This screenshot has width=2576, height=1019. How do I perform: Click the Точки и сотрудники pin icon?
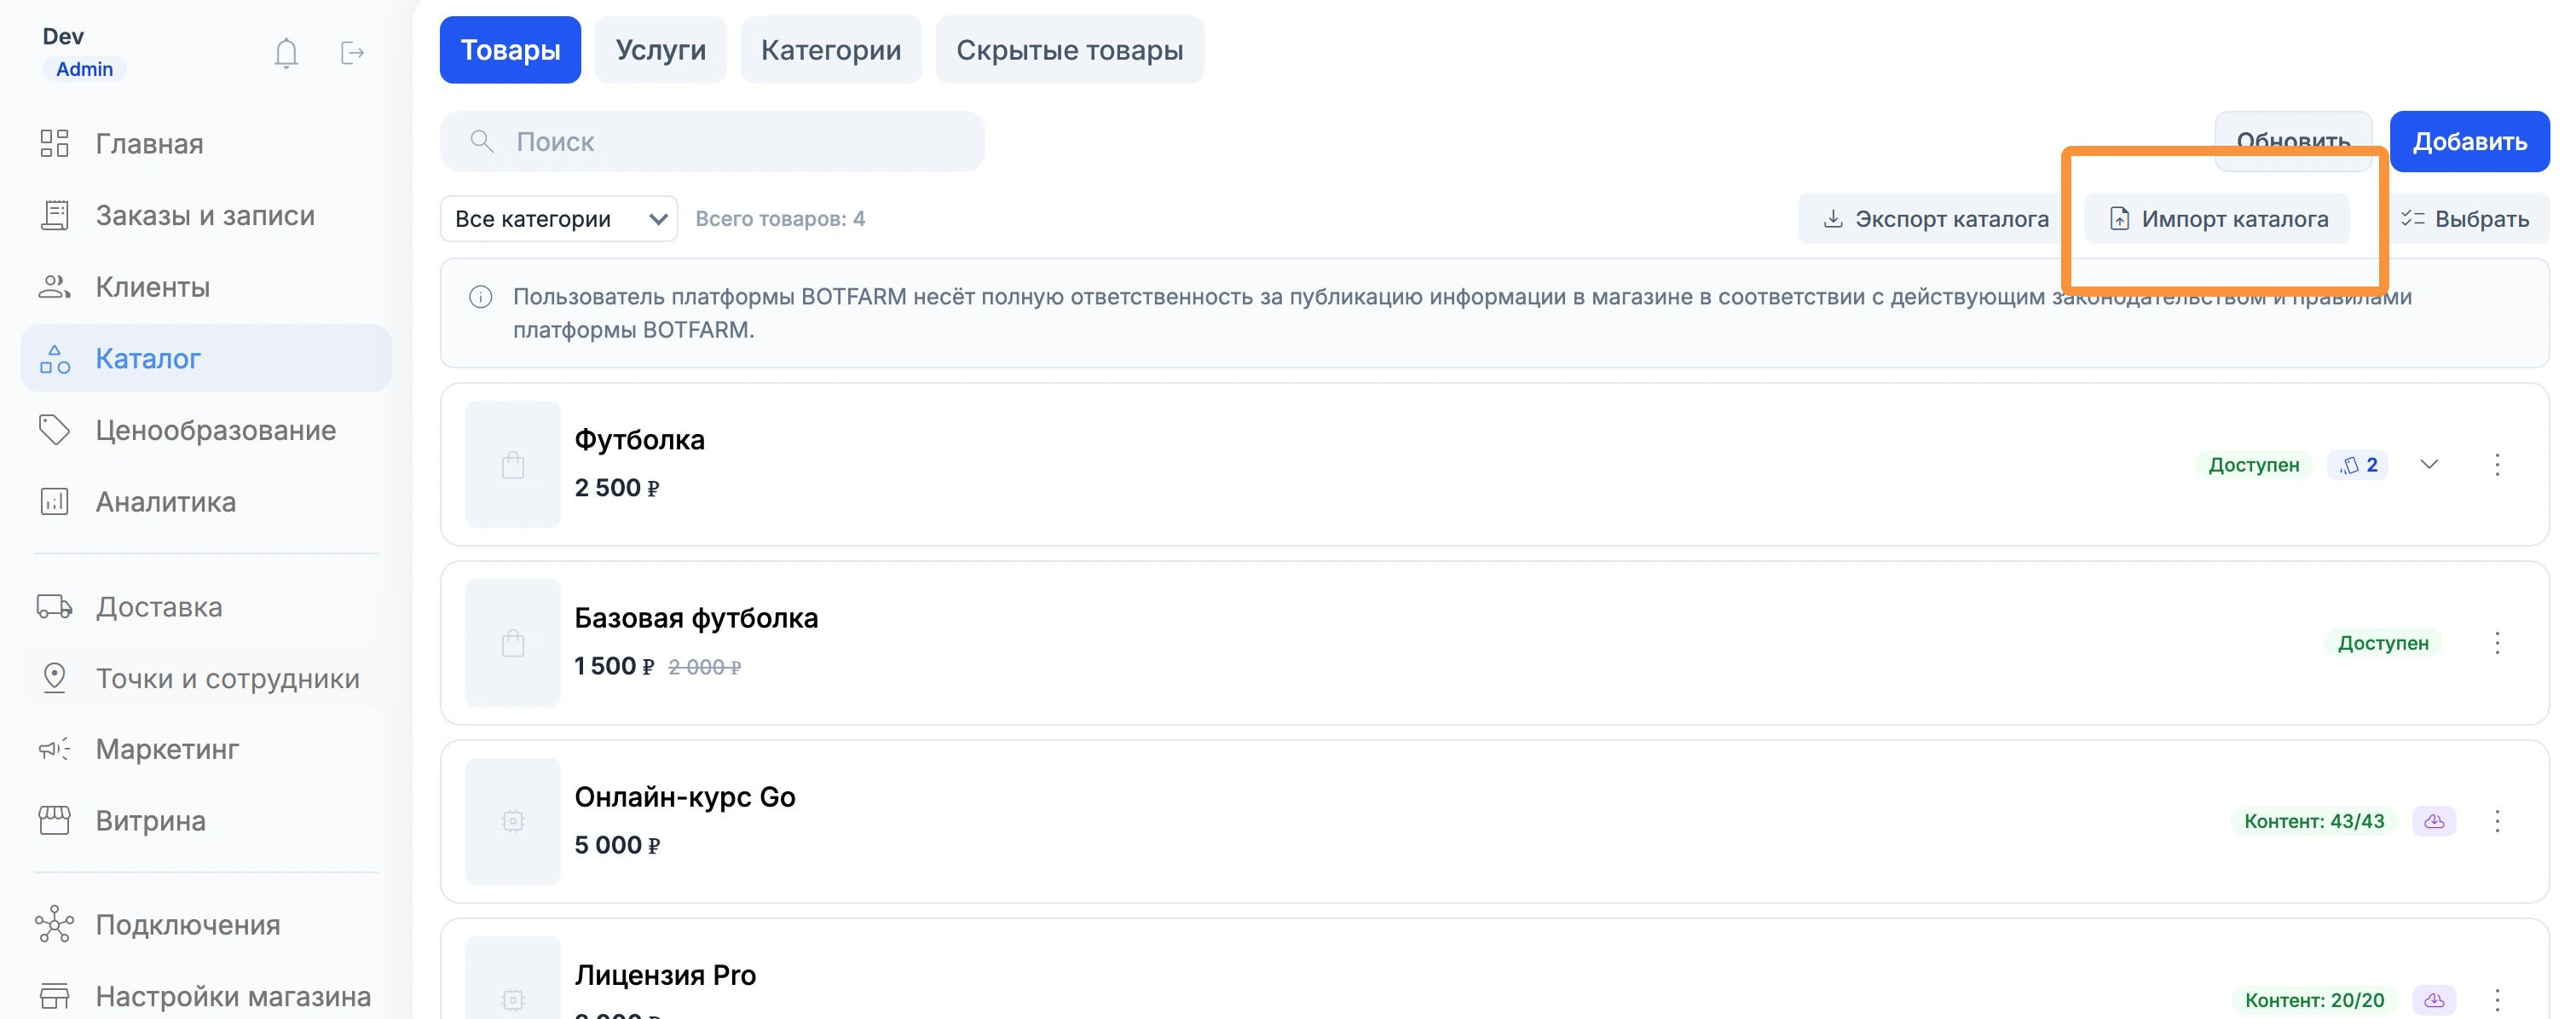(x=54, y=678)
